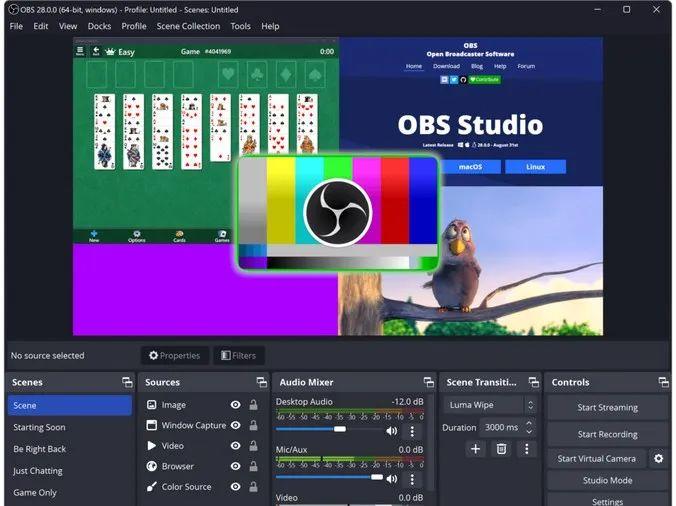Open the Help menu

pyautogui.click(x=270, y=26)
